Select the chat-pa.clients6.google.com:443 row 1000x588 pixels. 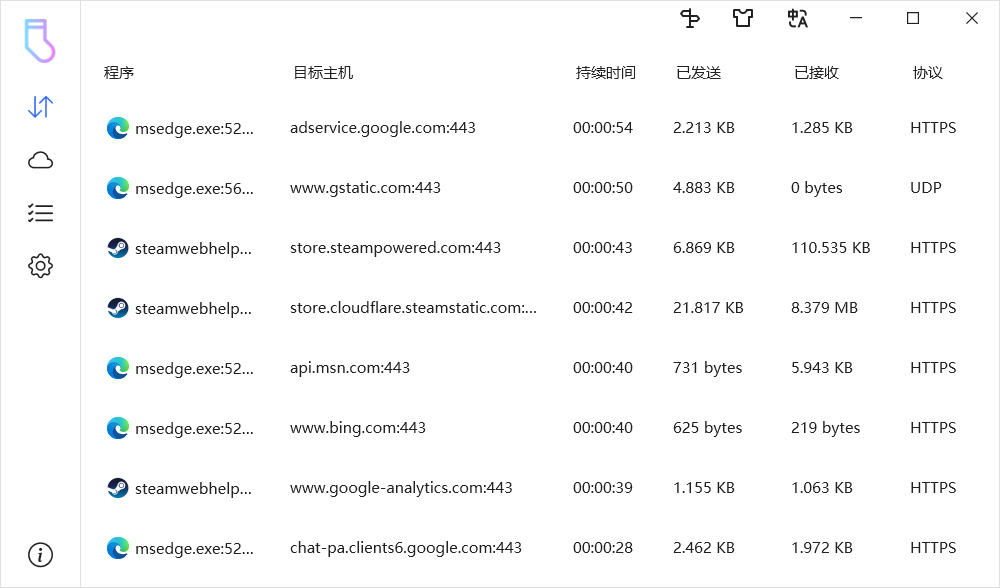click(406, 548)
